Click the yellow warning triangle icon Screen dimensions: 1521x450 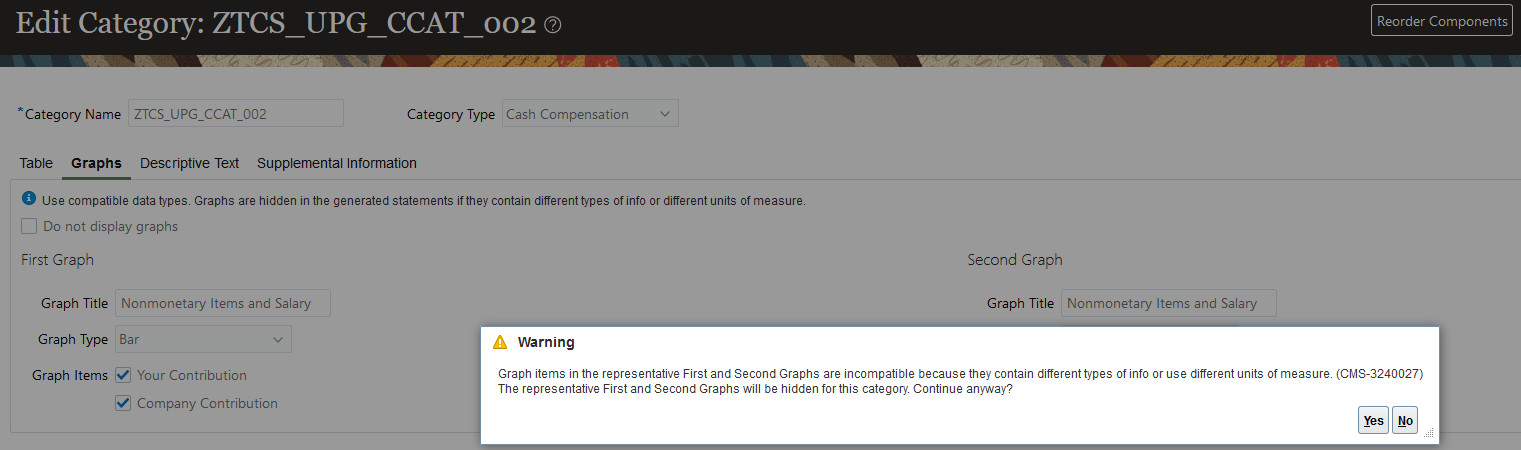(x=500, y=342)
